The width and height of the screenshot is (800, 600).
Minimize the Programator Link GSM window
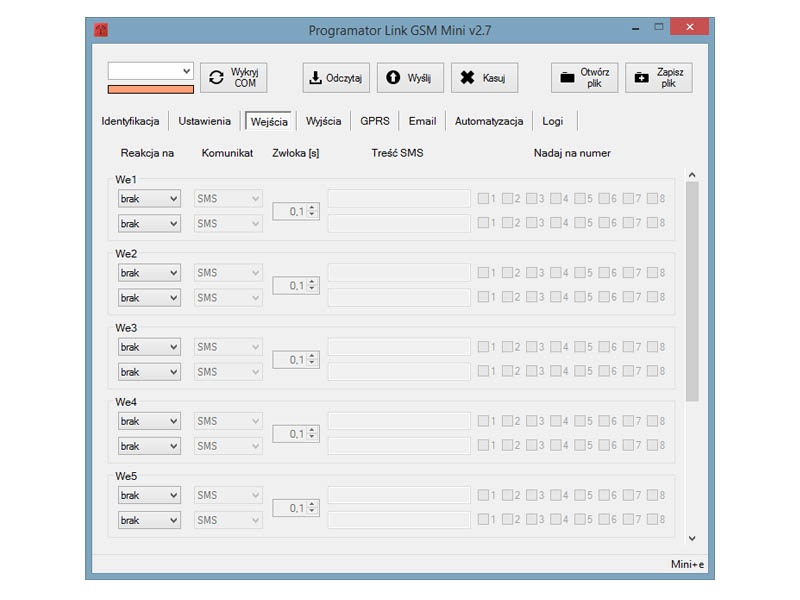(635, 29)
